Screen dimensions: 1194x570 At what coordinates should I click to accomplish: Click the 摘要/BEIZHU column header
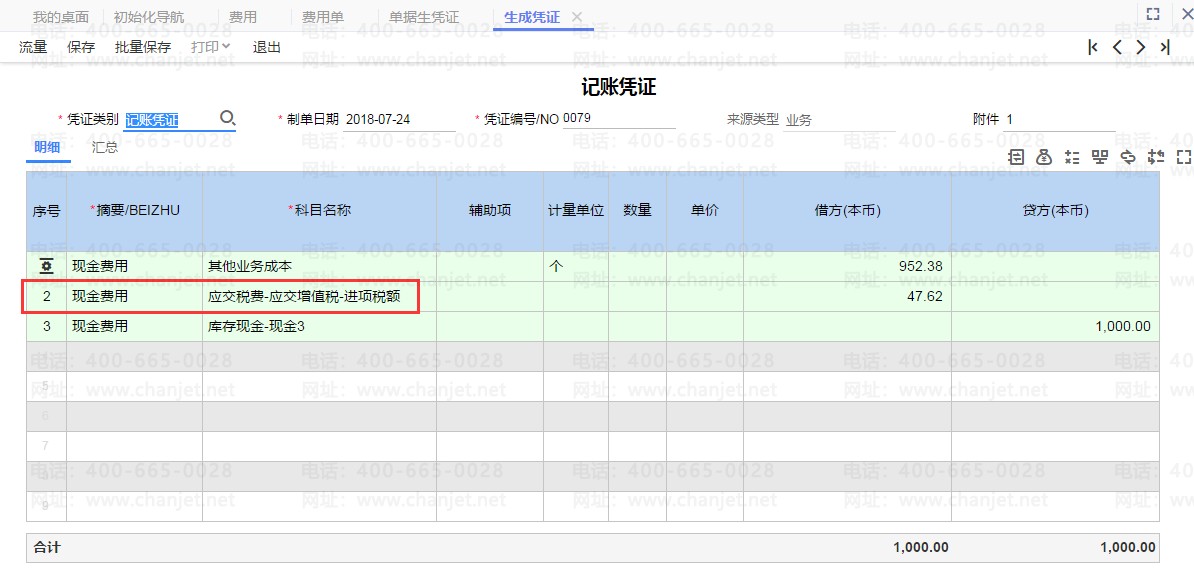coord(134,211)
